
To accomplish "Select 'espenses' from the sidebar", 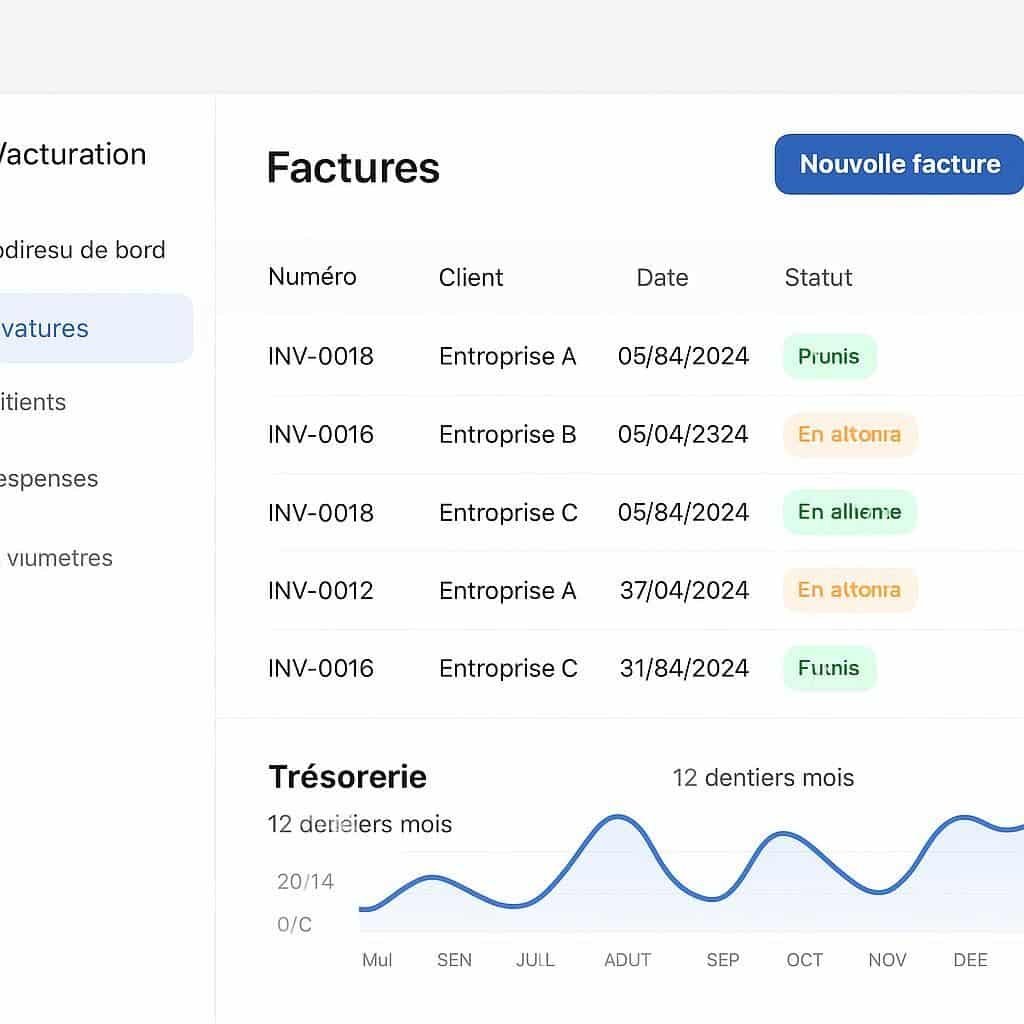I will point(49,478).
